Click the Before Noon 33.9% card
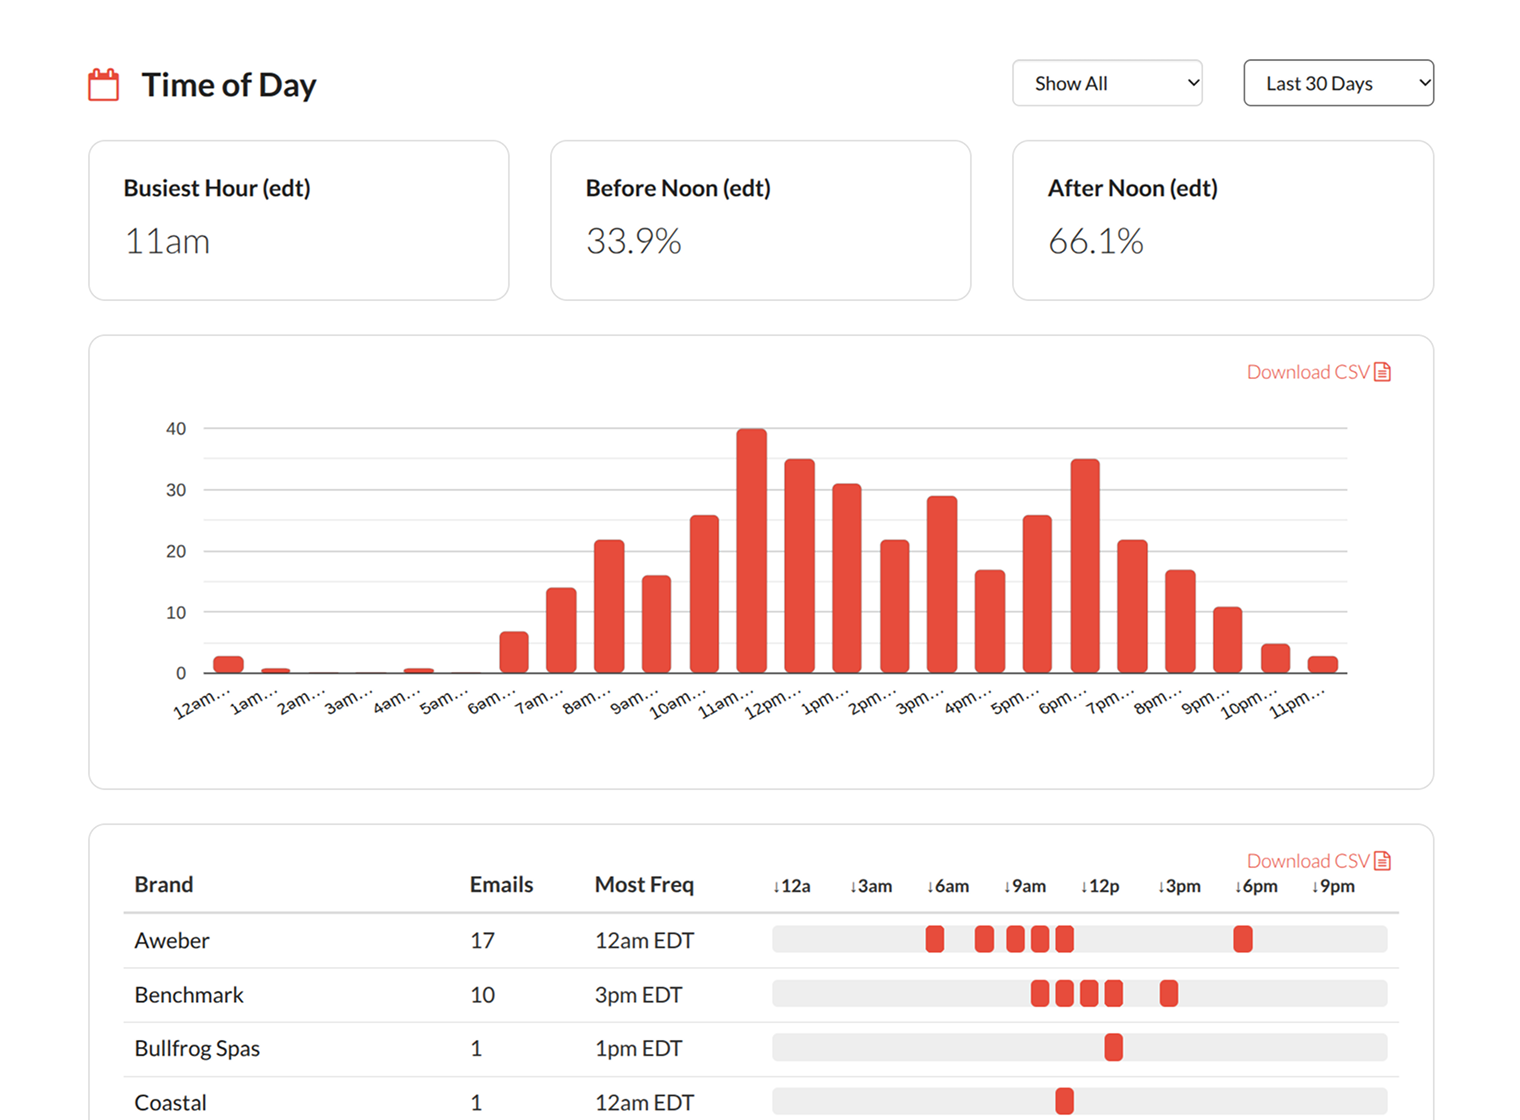The image size is (1520, 1120). tap(761, 220)
